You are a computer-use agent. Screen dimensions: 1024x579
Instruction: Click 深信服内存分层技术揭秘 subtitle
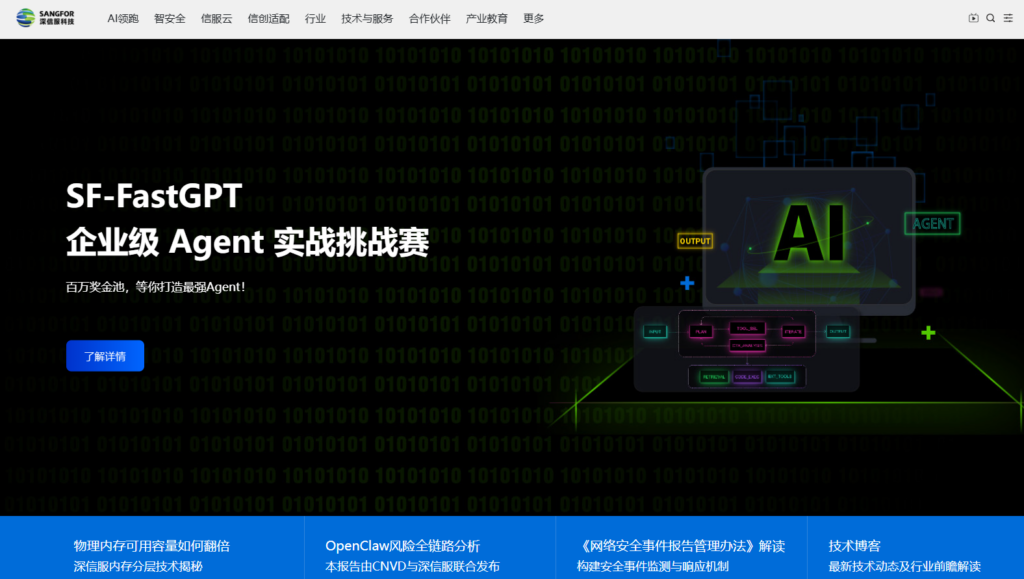pos(138,566)
